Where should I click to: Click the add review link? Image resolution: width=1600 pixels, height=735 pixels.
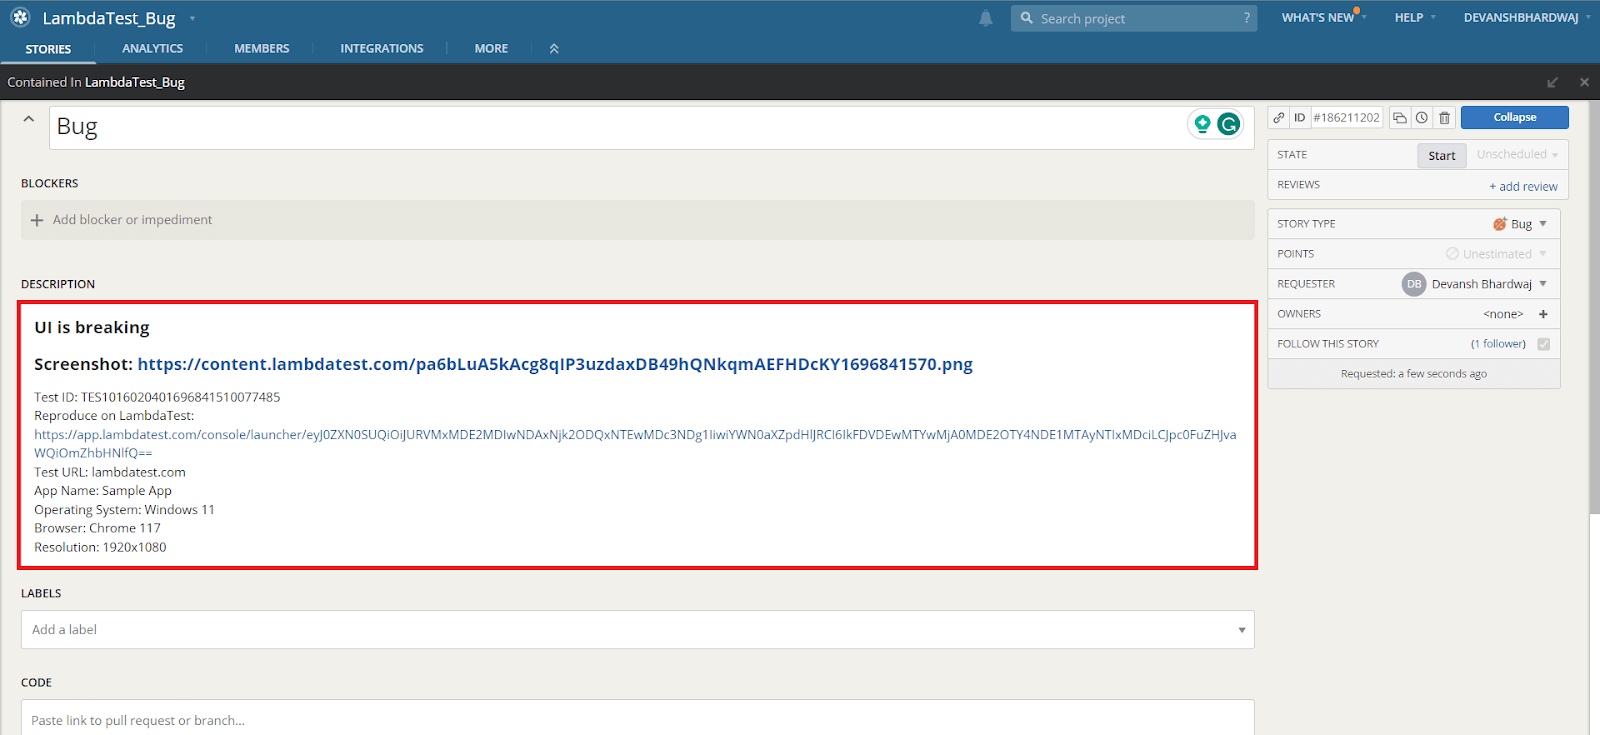click(x=1523, y=186)
